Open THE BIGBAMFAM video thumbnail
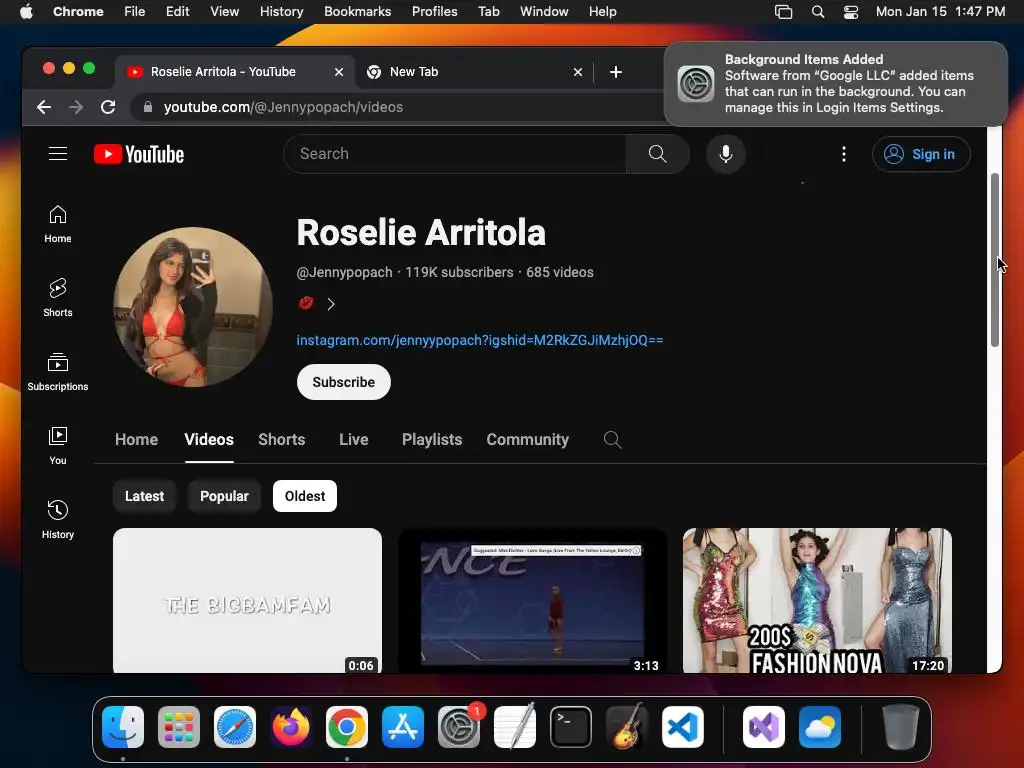Viewport: 1024px width, 768px height. point(248,600)
